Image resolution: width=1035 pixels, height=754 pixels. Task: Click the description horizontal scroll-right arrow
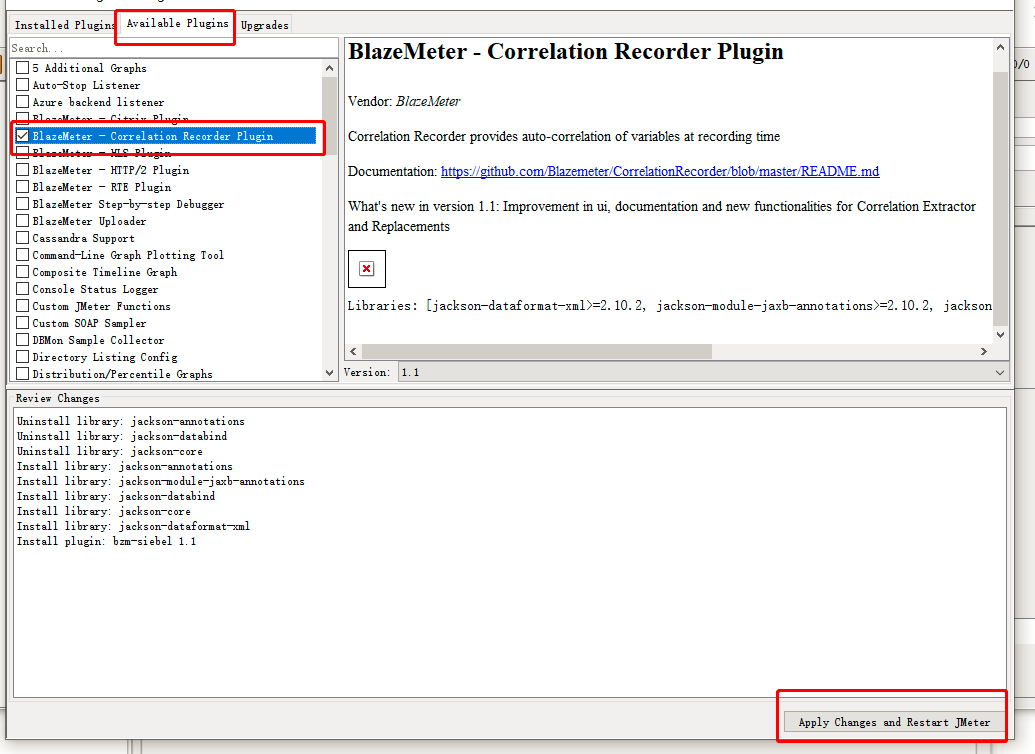pos(984,351)
